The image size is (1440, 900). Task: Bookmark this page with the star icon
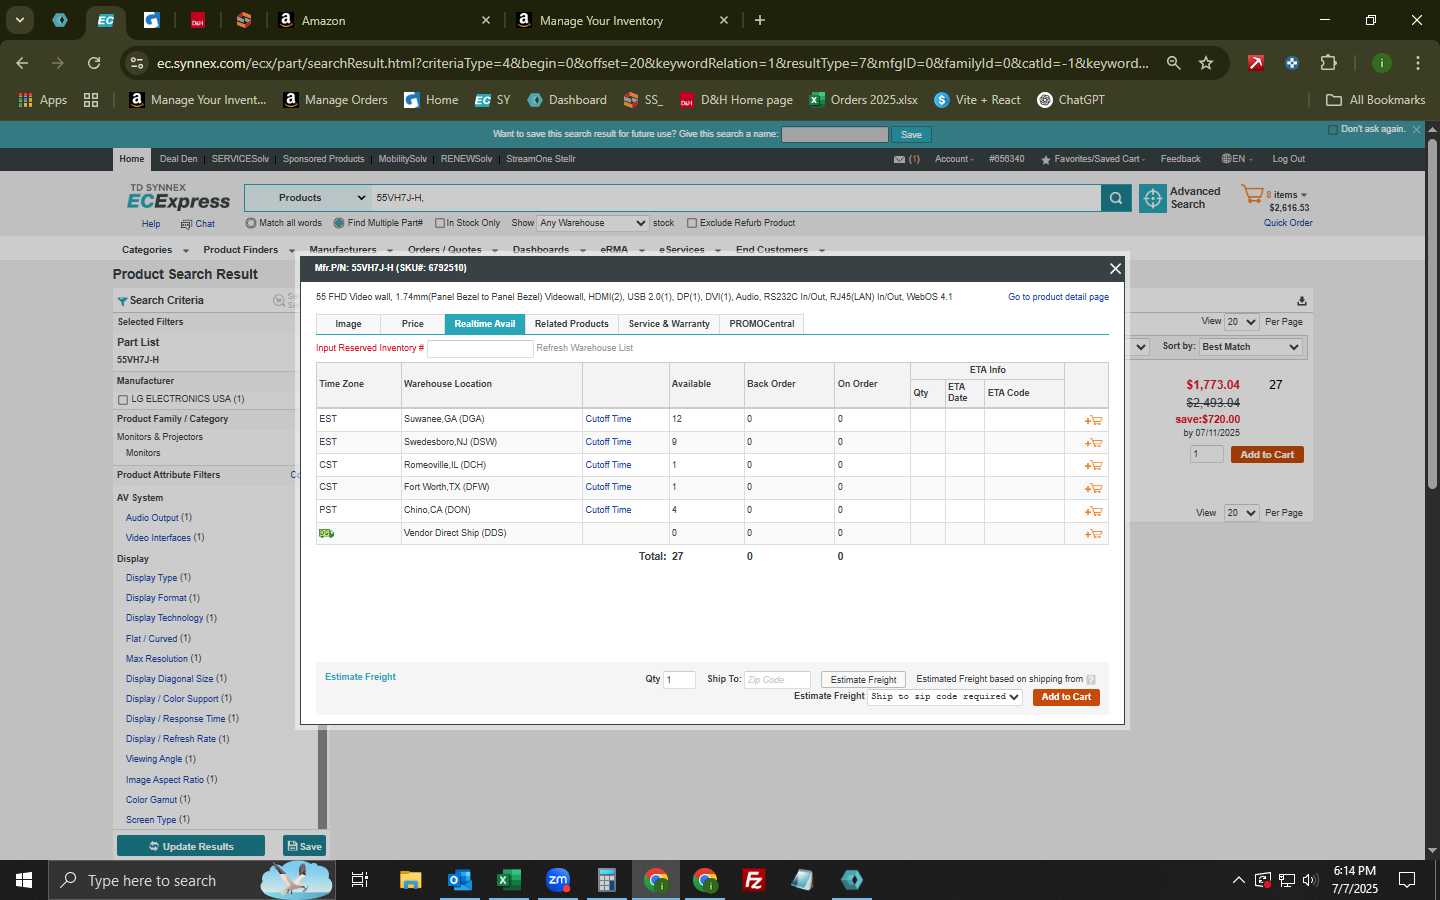[x=1206, y=63]
